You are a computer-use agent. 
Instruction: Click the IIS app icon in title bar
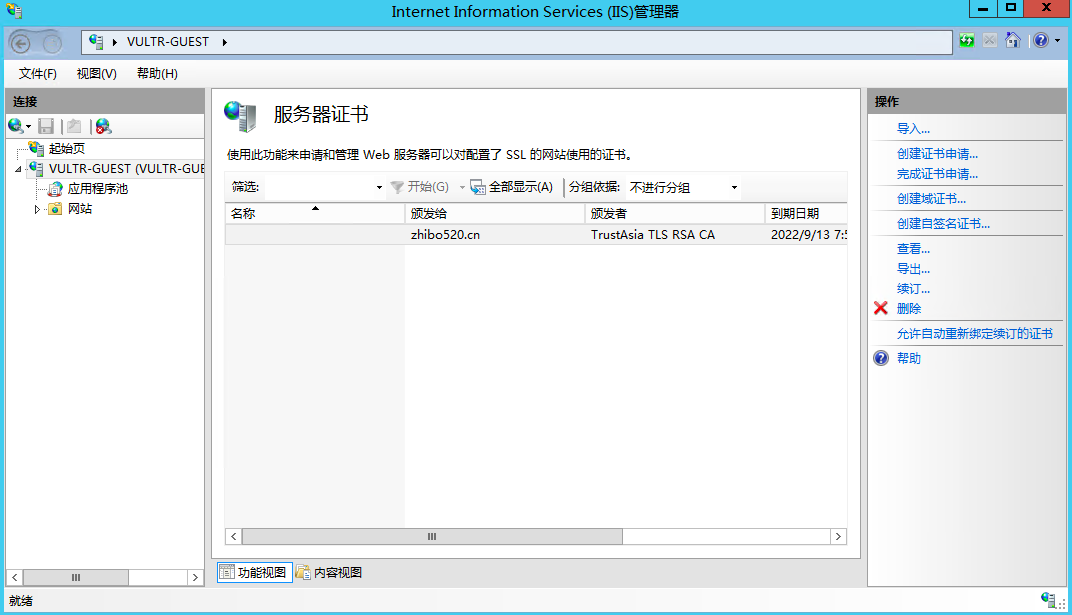14,11
